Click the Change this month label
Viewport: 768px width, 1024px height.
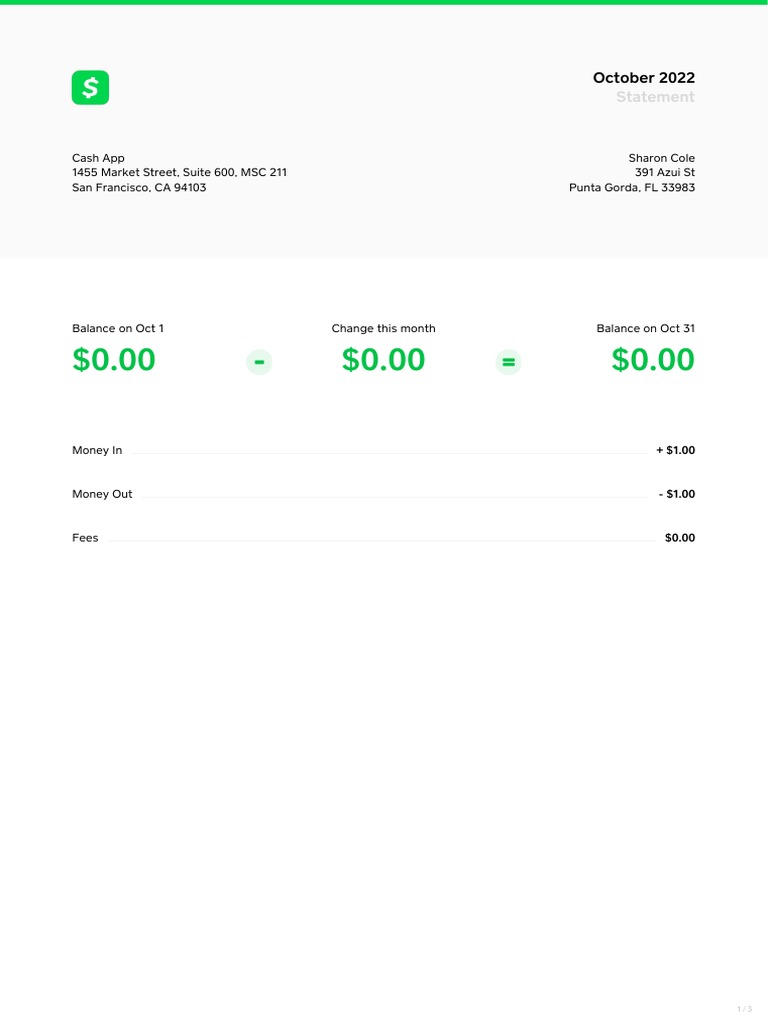383,328
